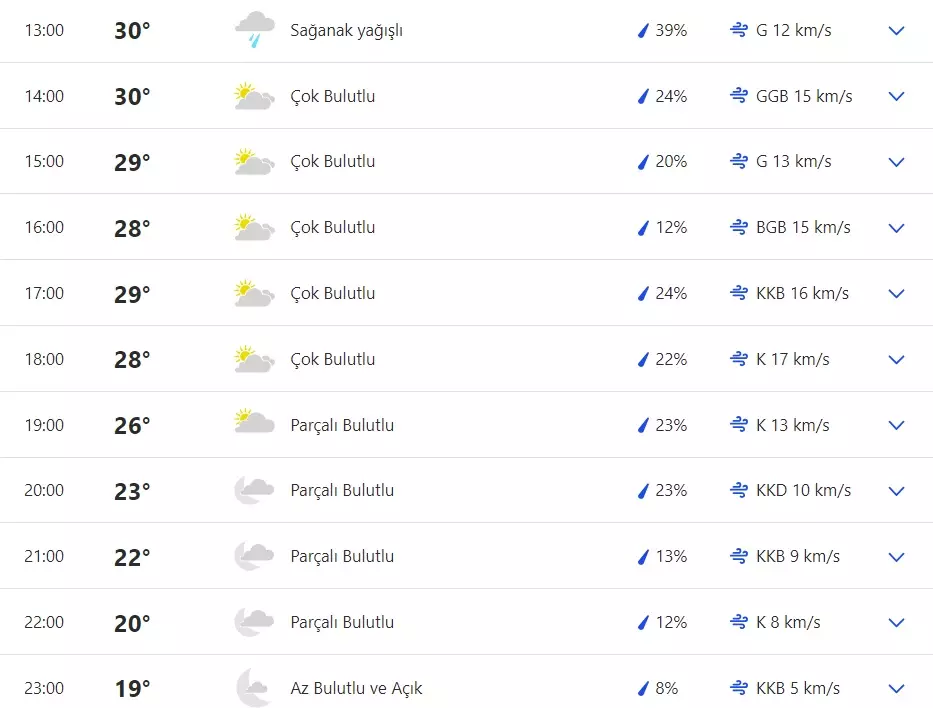Image resolution: width=933 pixels, height=708 pixels.
Task: Select the Az Bulutlu ve Açık label
Action: [x=356, y=688]
